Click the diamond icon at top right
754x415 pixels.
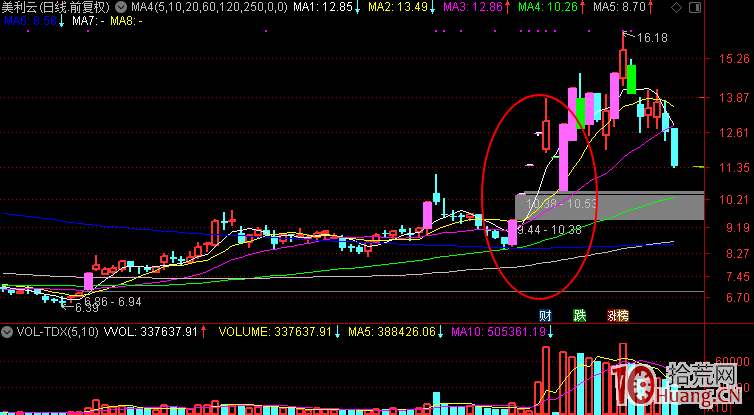click(676, 8)
